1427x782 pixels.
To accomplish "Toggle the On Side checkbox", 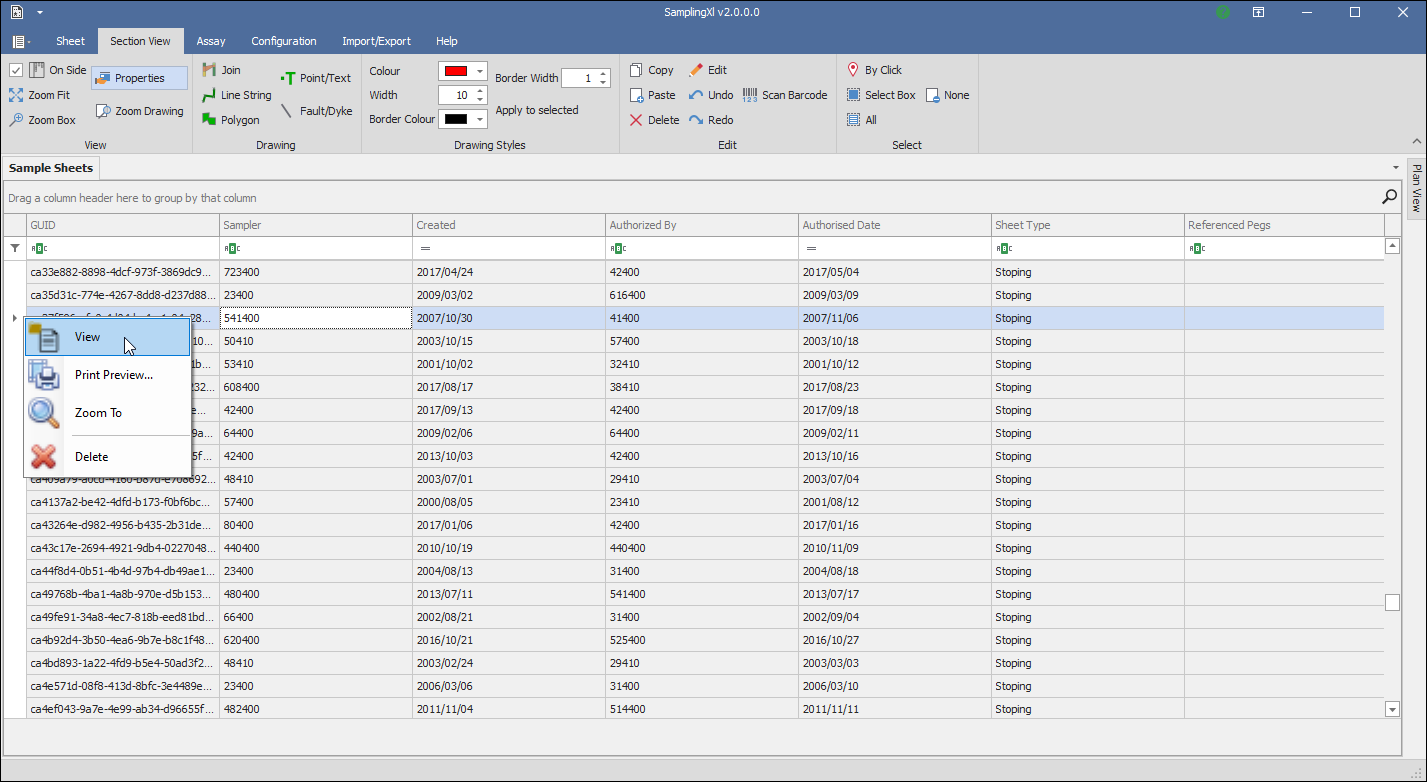I will [16, 70].
